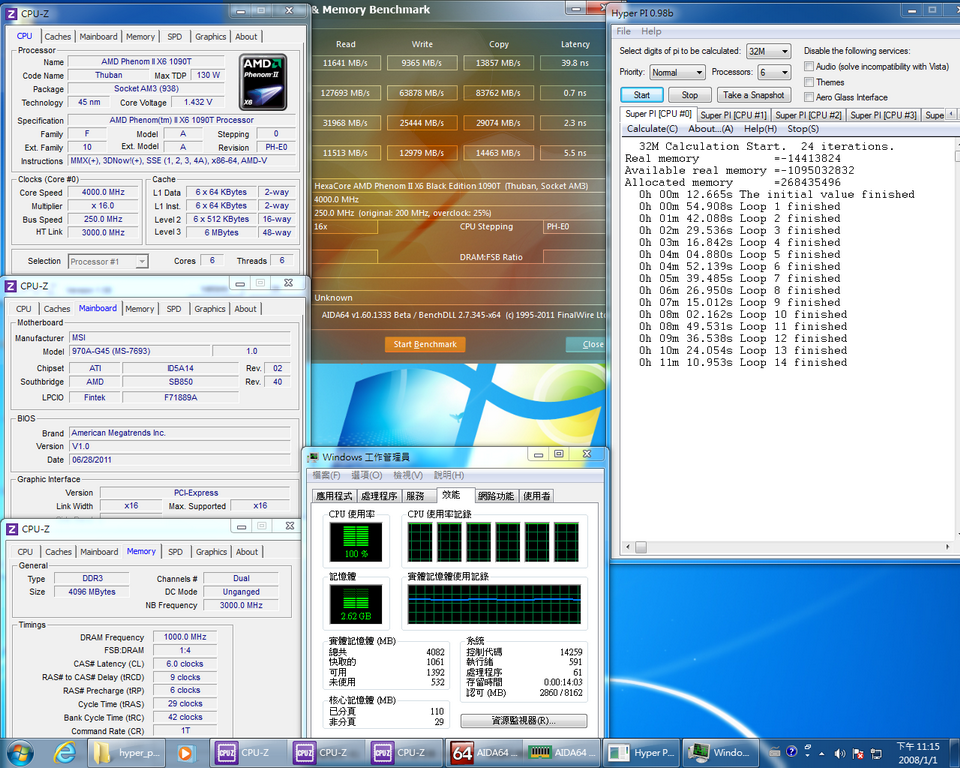Open the Action Center flag tray icon

coord(858,753)
